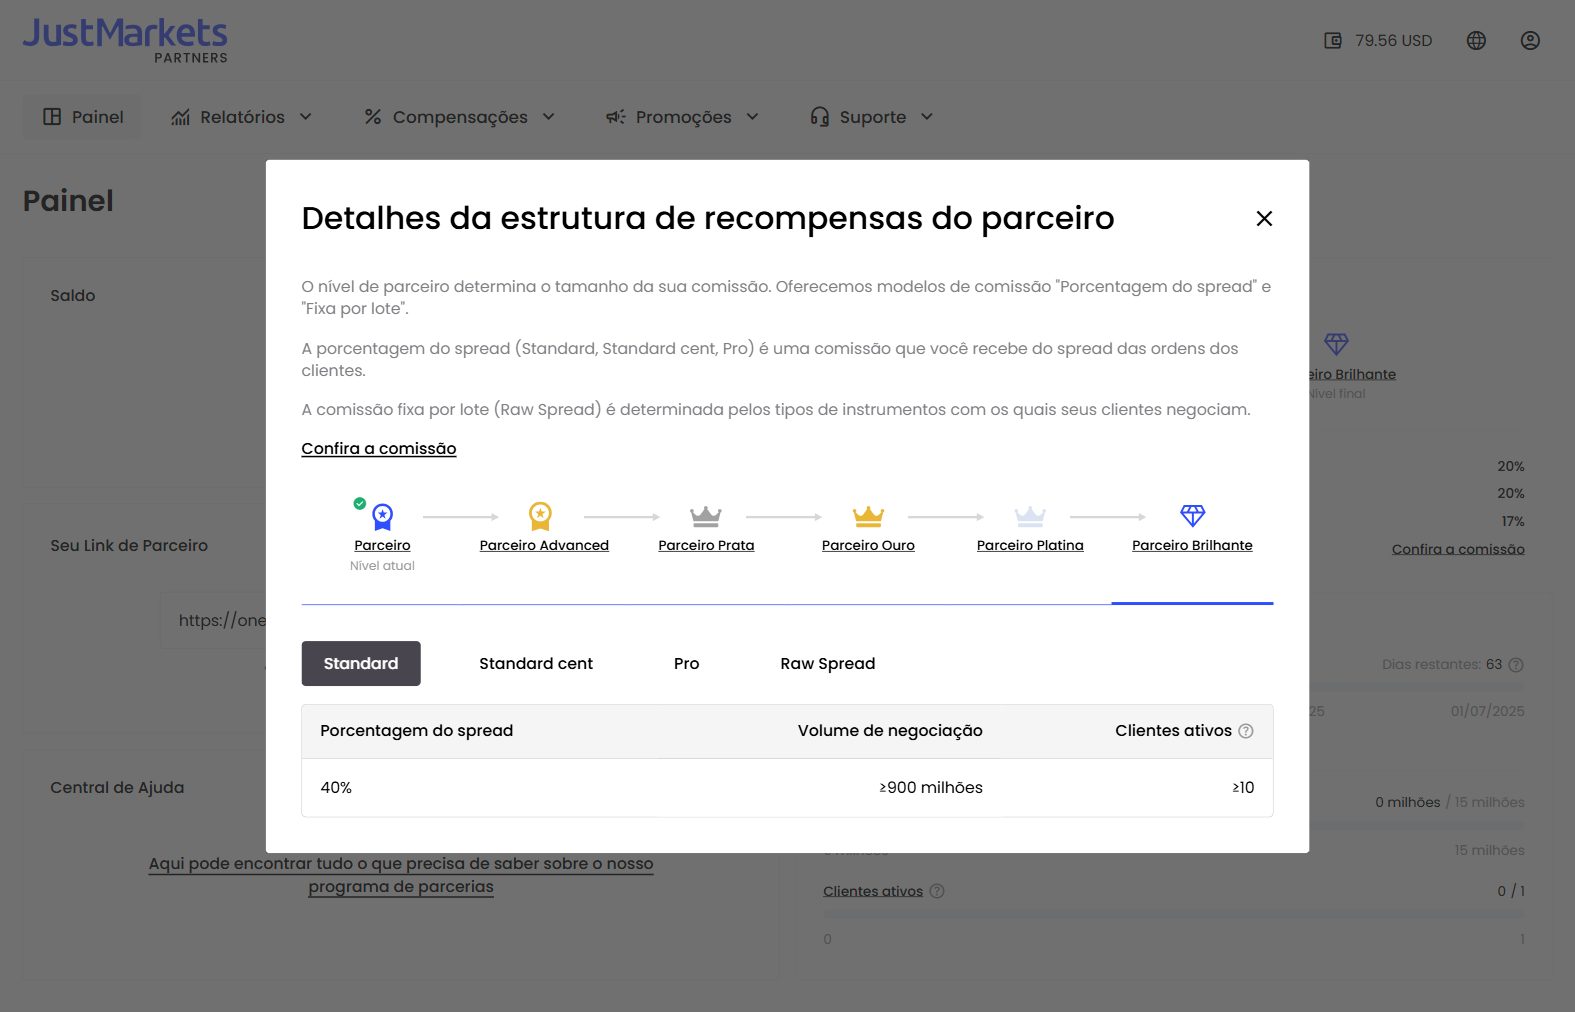The width and height of the screenshot is (1575, 1012).
Task: Expand the Suporte dropdown chevron
Action: click(927, 117)
